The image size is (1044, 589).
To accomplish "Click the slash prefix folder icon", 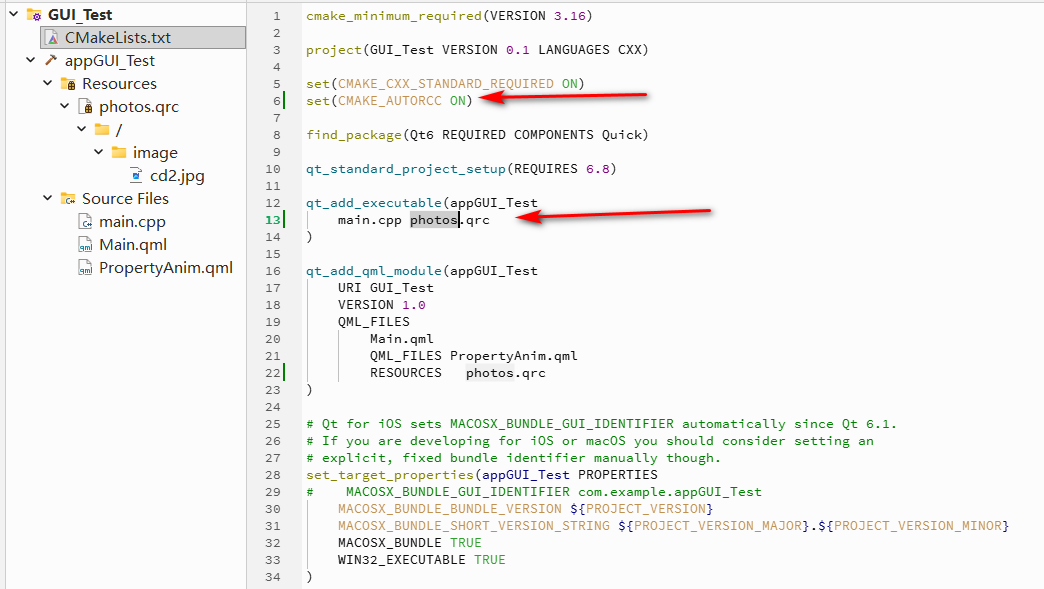I will point(102,129).
